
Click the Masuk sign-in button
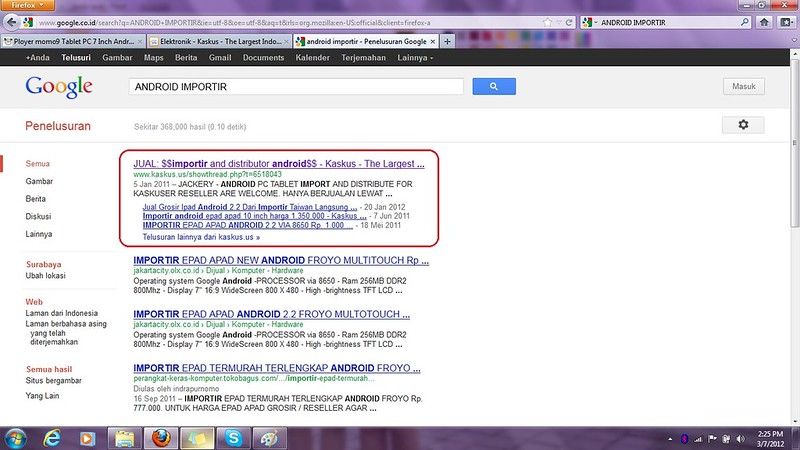click(743, 86)
